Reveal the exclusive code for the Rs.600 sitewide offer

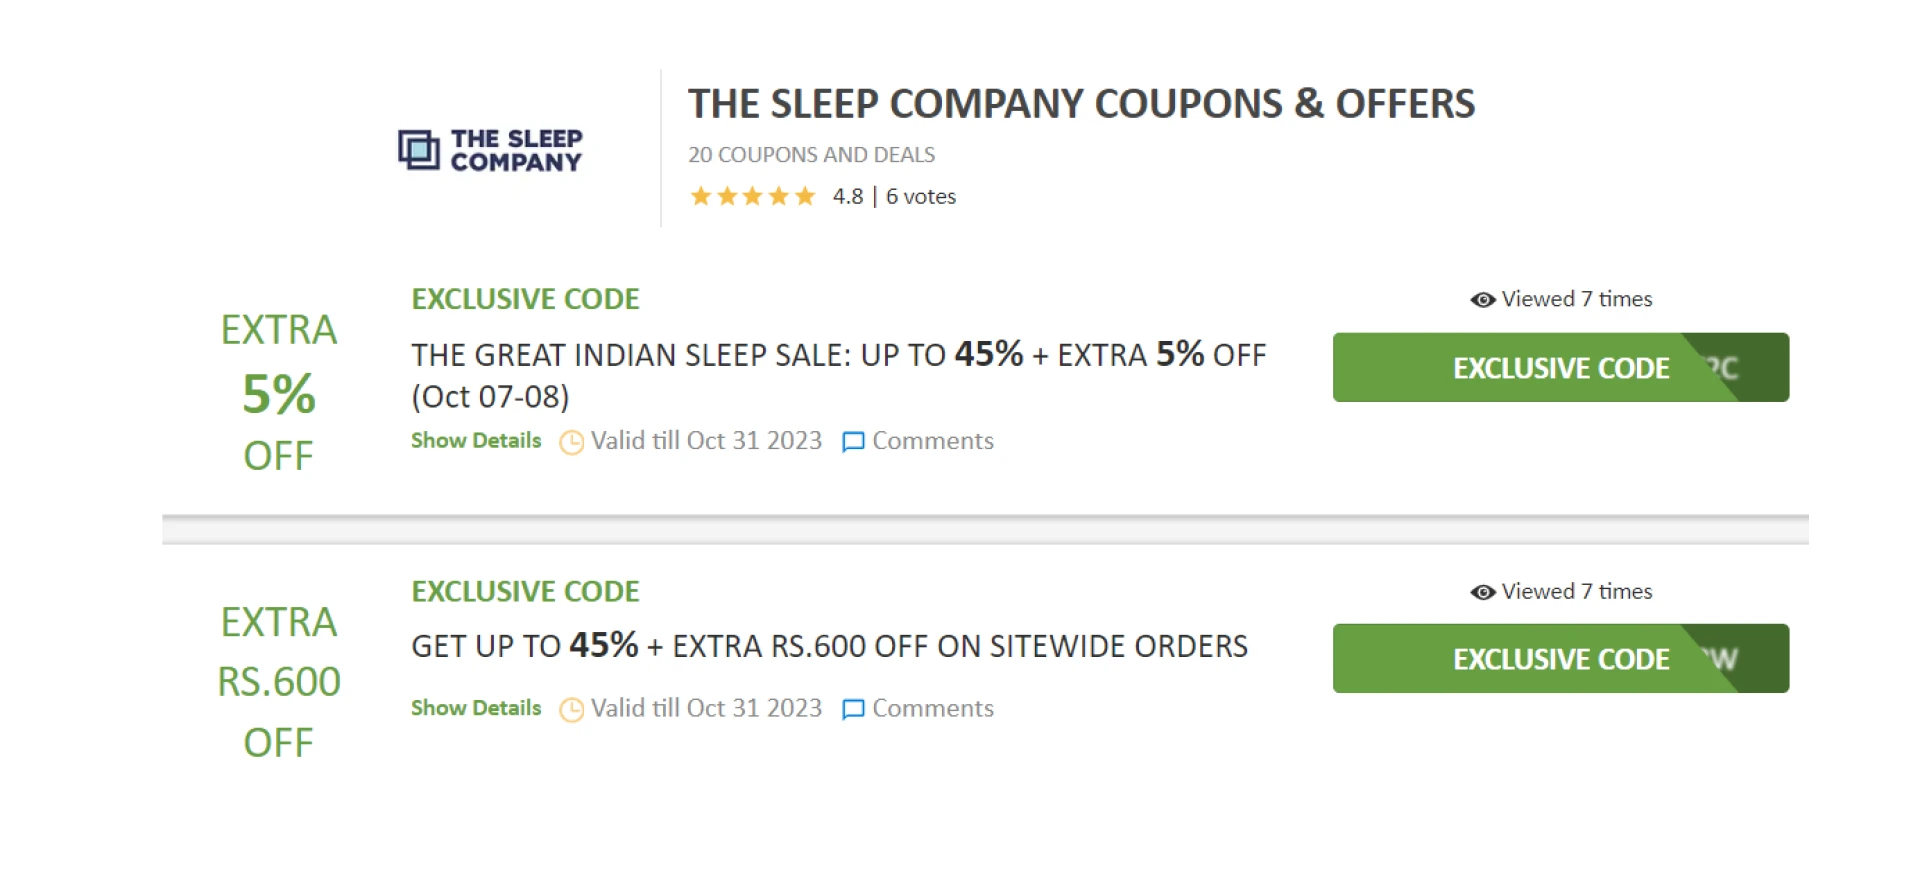click(x=1560, y=658)
